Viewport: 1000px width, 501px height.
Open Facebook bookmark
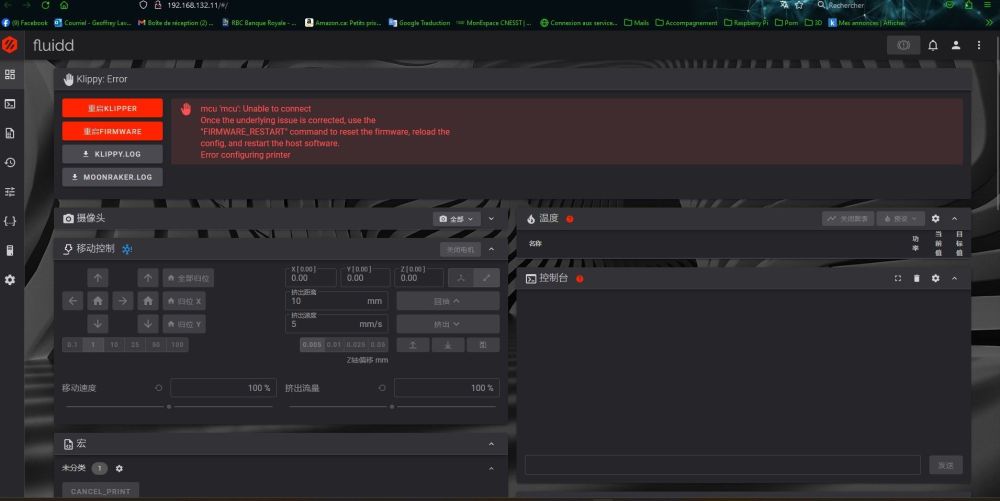pos(25,23)
